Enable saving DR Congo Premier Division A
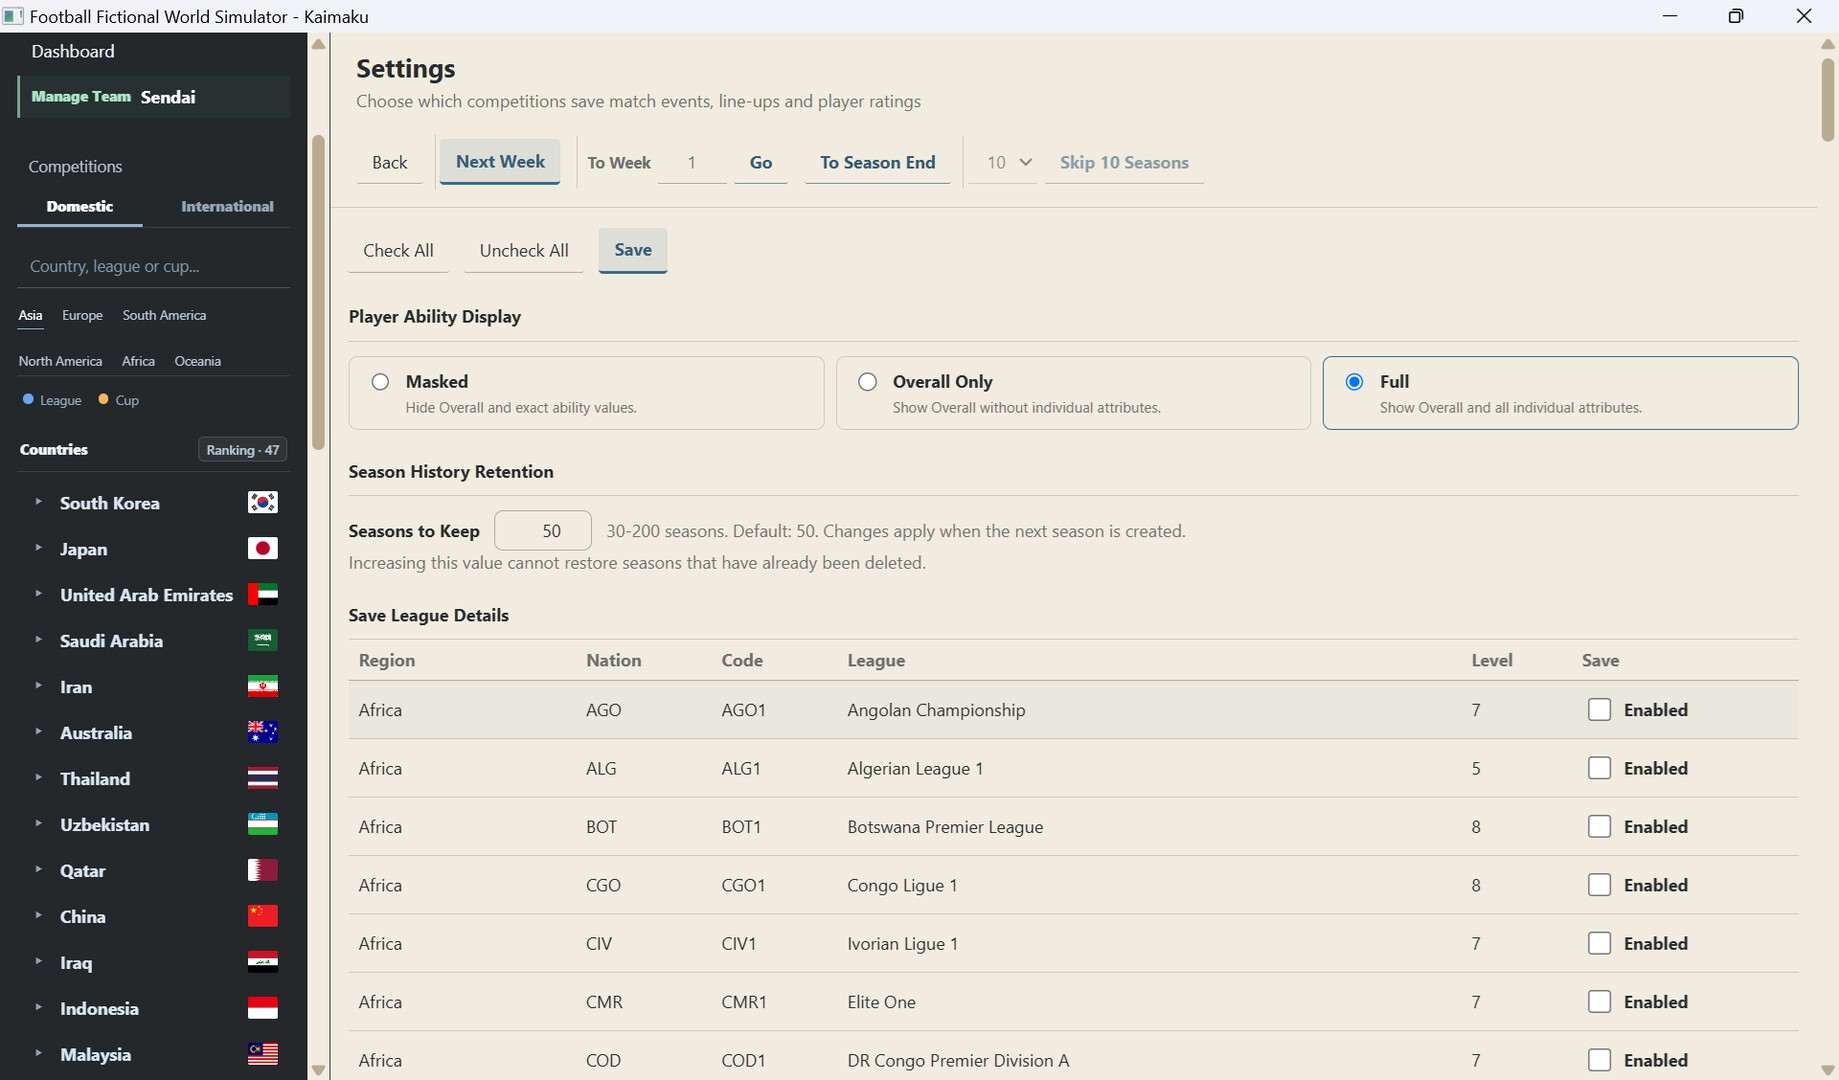 [x=1599, y=1060]
